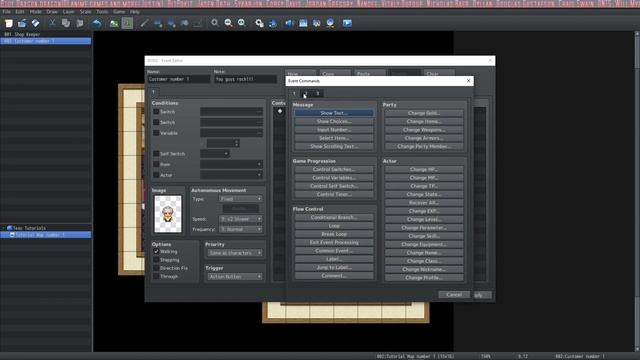Enable the second Switch condition checkbox
640x360 pixels.
(156, 122)
